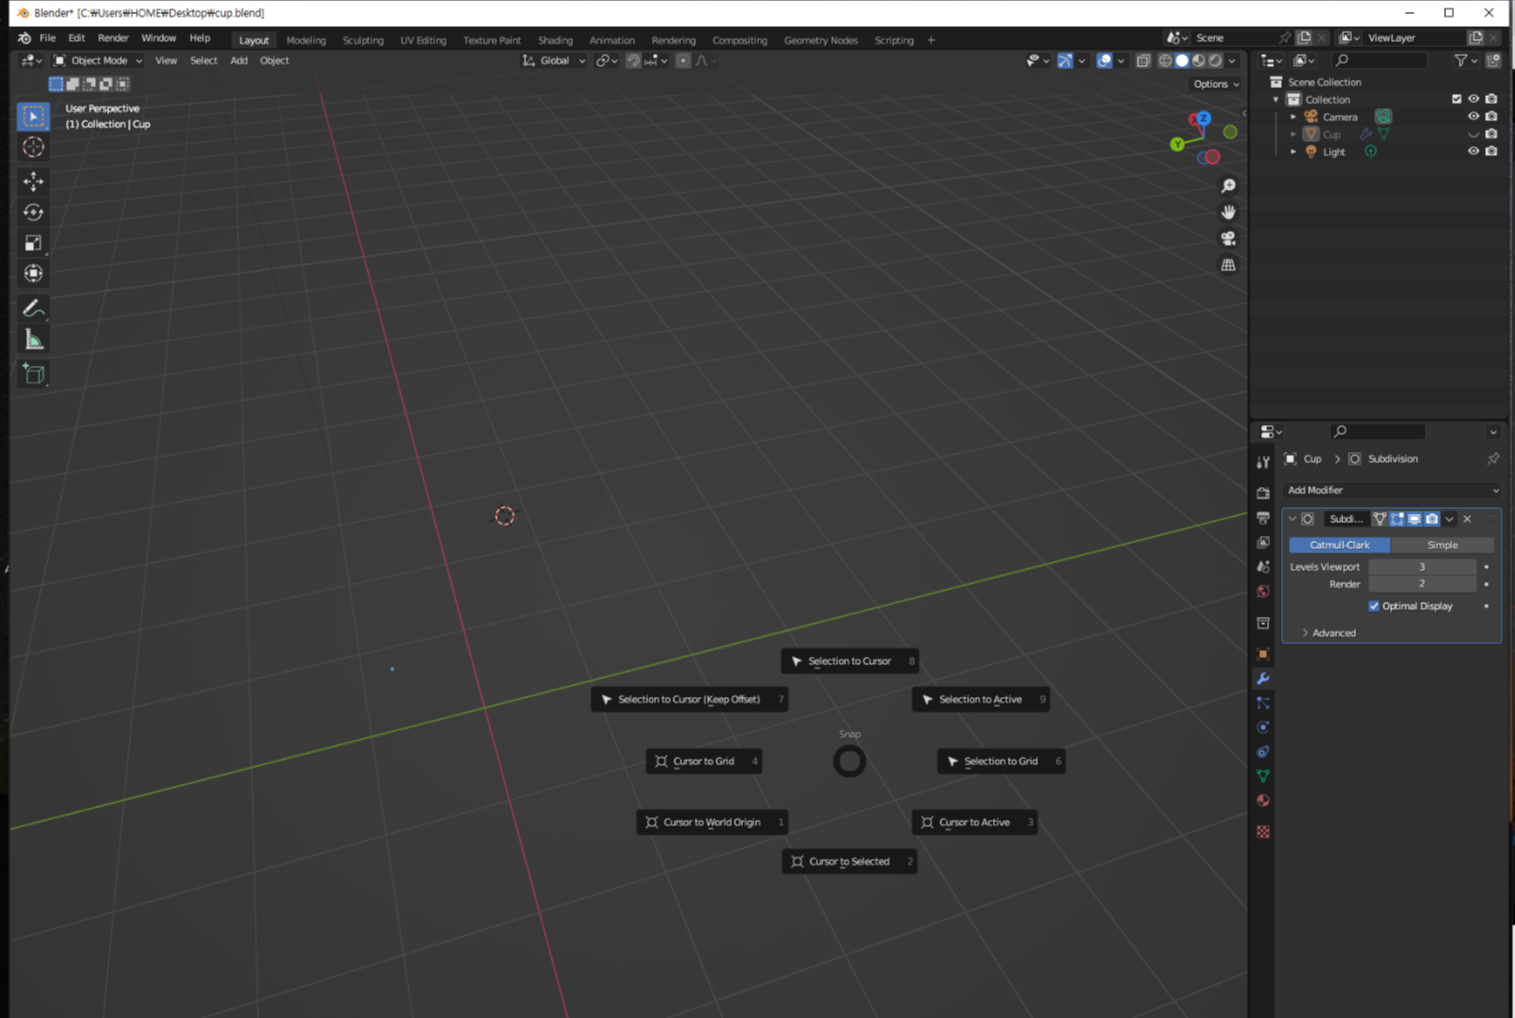Activate the Rotate tool
Viewport: 1515px width, 1018px height.
coord(33,212)
